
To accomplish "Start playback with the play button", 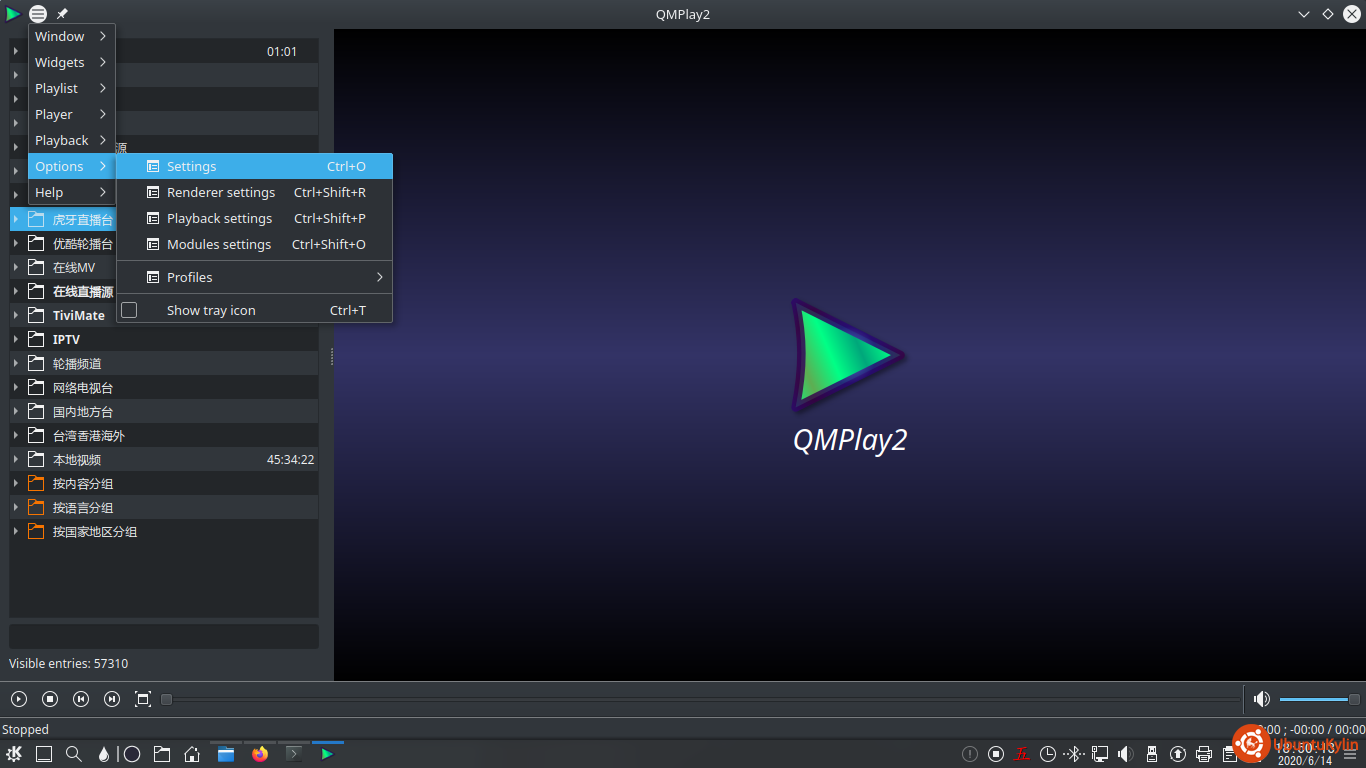I will 19,699.
